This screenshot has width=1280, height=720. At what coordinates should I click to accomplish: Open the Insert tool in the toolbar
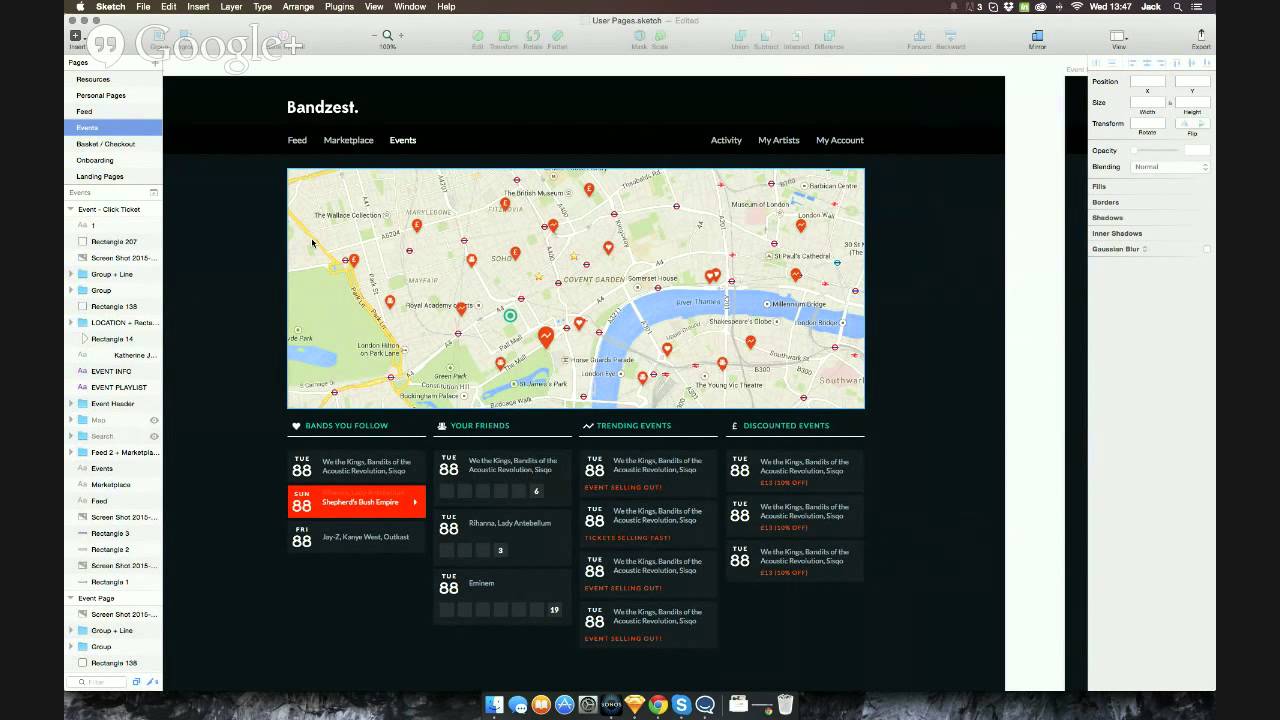76,37
